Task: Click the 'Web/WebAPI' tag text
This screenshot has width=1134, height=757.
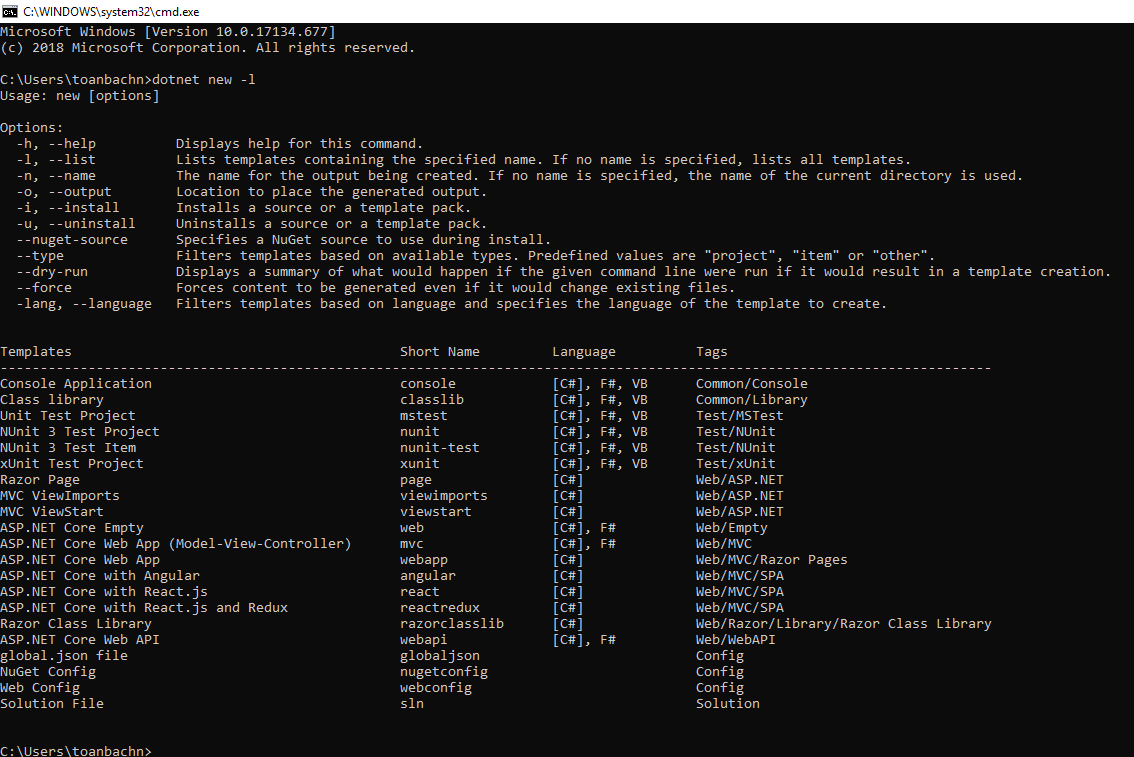Action: pyautogui.click(x=736, y=640)
